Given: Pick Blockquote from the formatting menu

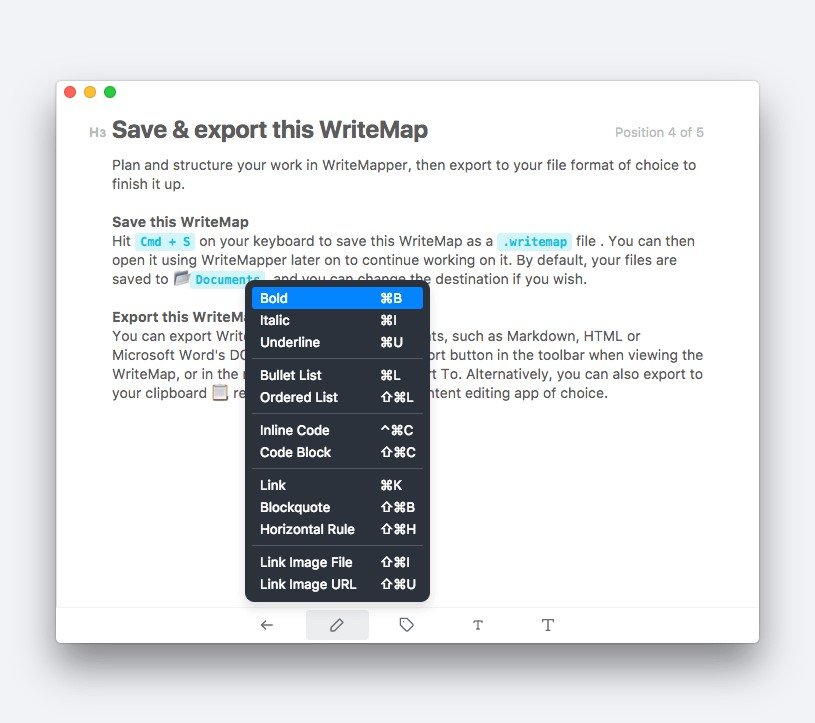Looking at the screenshot, I should tap(337, 507).
